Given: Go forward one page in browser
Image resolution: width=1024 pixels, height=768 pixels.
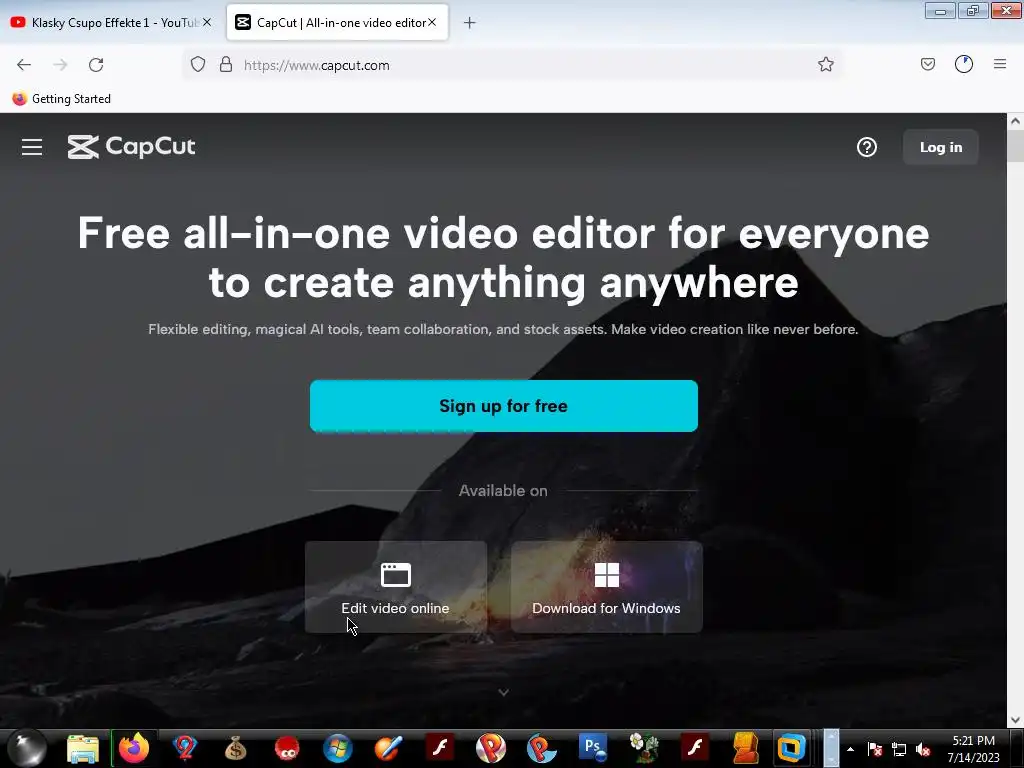Looking at the screenshot, I should pyautogui.click(x=60, y=65).
